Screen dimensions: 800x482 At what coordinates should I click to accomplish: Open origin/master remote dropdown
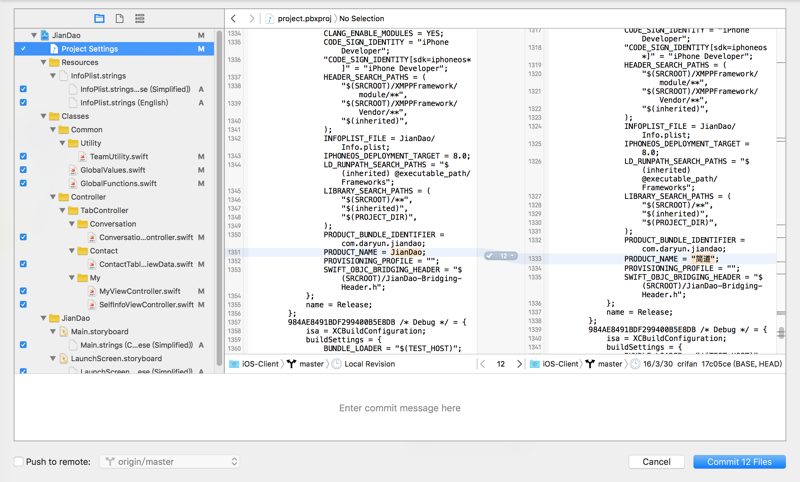(x=169, y=462)
